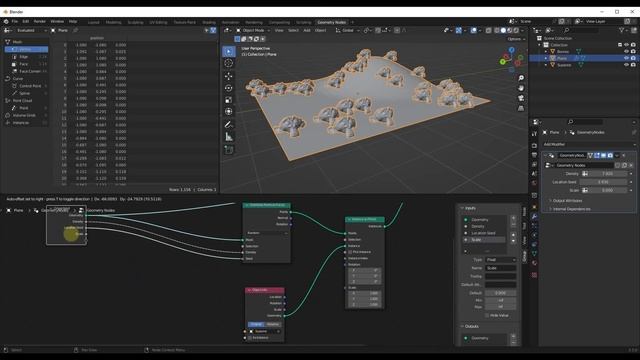
Task: Select the Rotate tool in the viewport toolbar
Action: click(x=229, y=88)
